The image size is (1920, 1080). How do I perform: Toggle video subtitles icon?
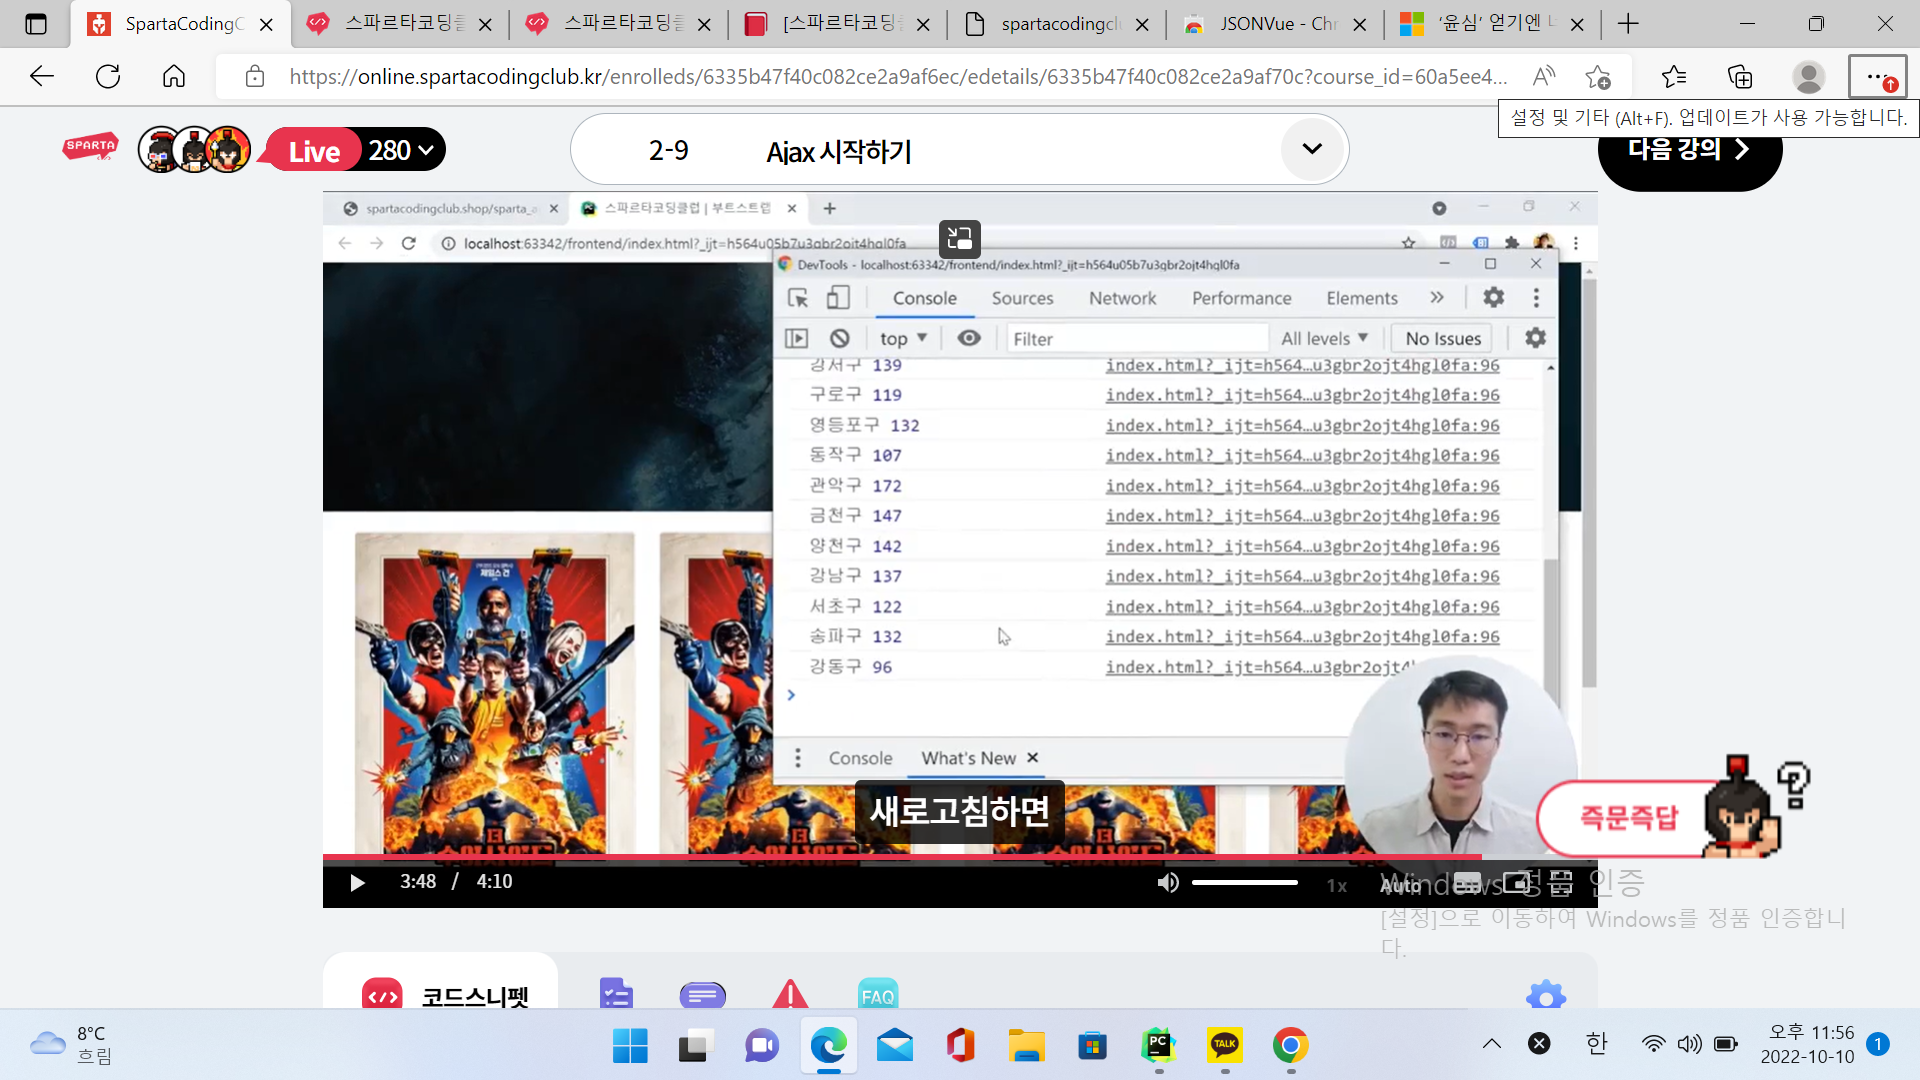pos(1467,883)
